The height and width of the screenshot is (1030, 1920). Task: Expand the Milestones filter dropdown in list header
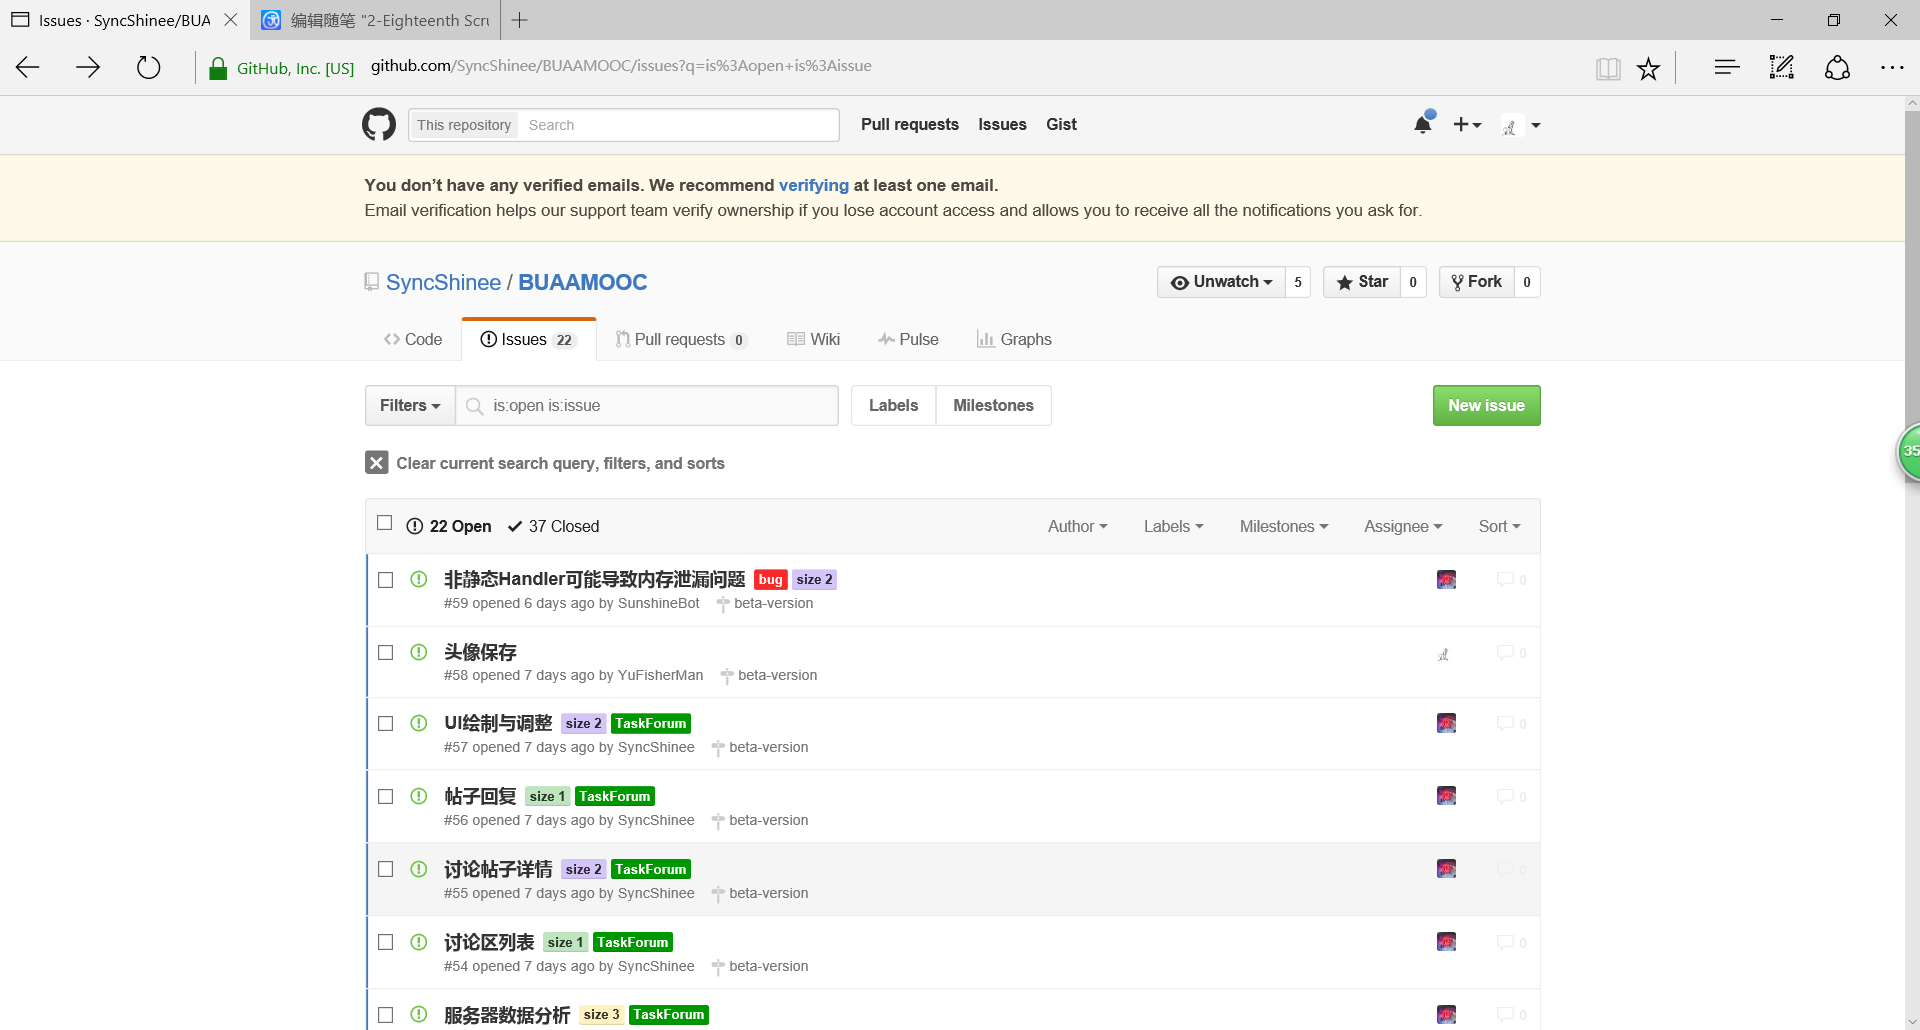click(x=1284, y=526)
